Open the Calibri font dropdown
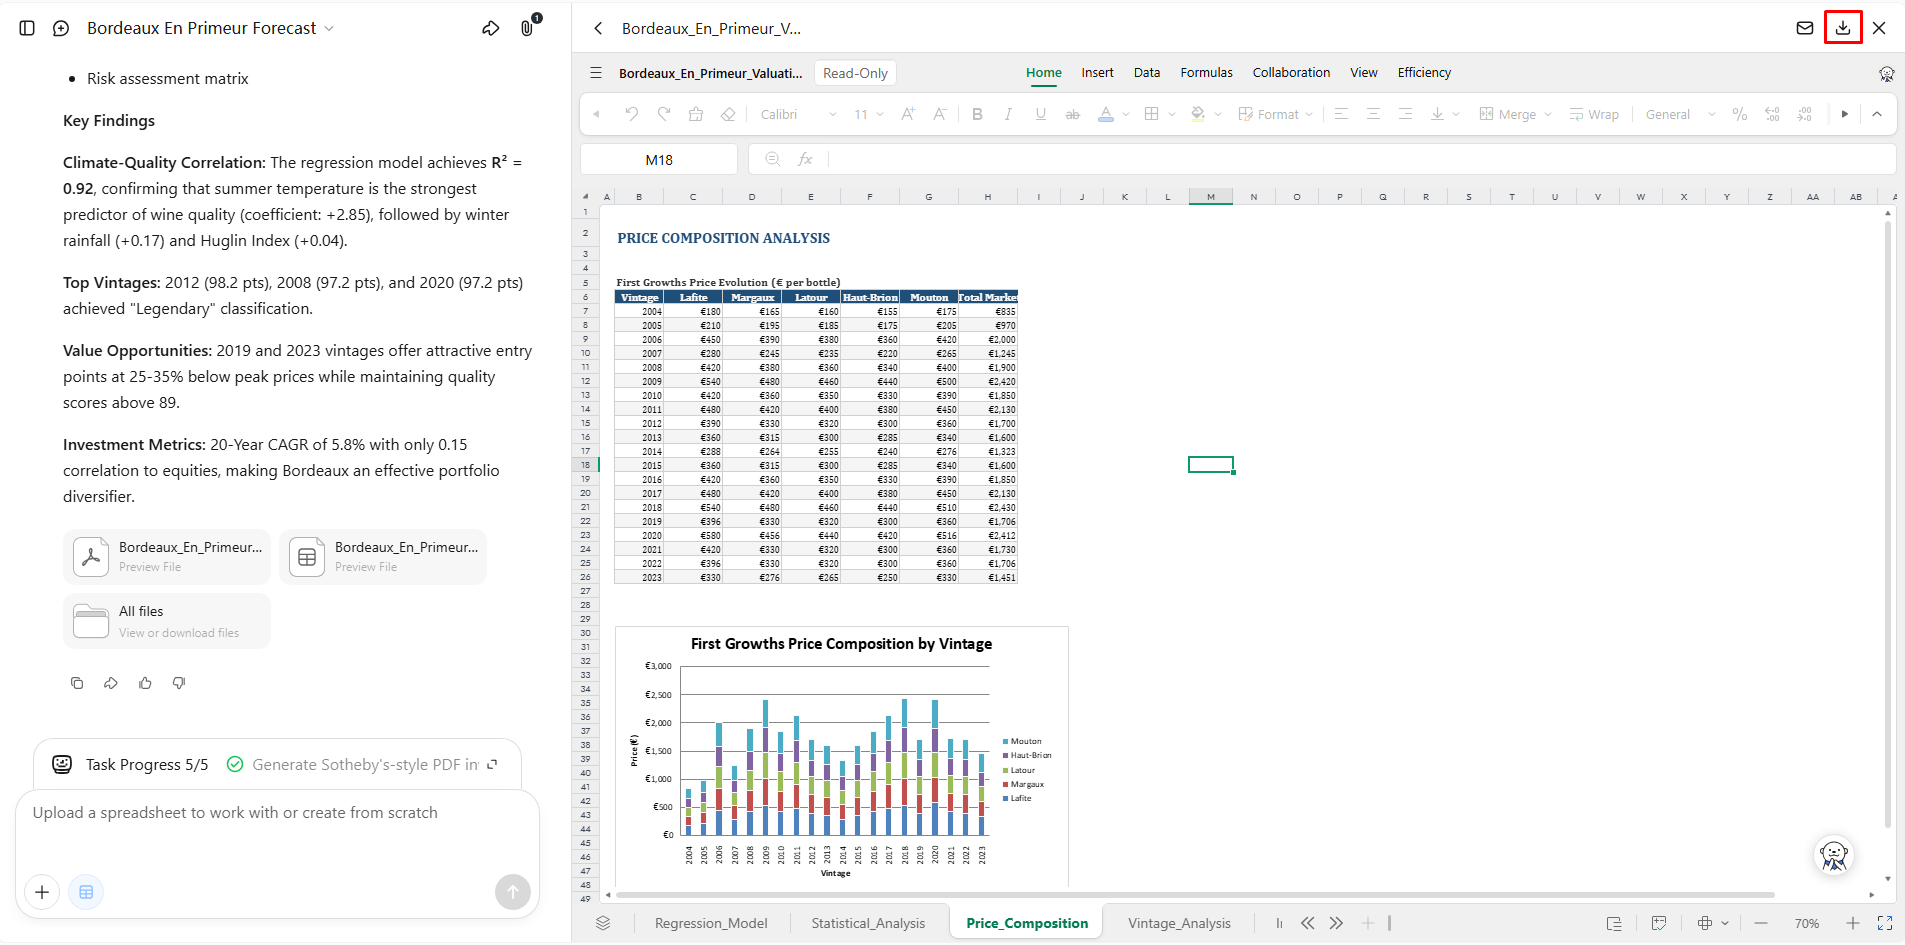 798,114
